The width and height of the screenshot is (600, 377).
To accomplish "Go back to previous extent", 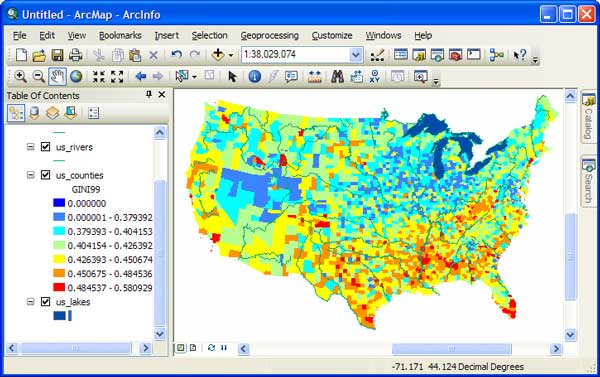I will click(141, 77).
